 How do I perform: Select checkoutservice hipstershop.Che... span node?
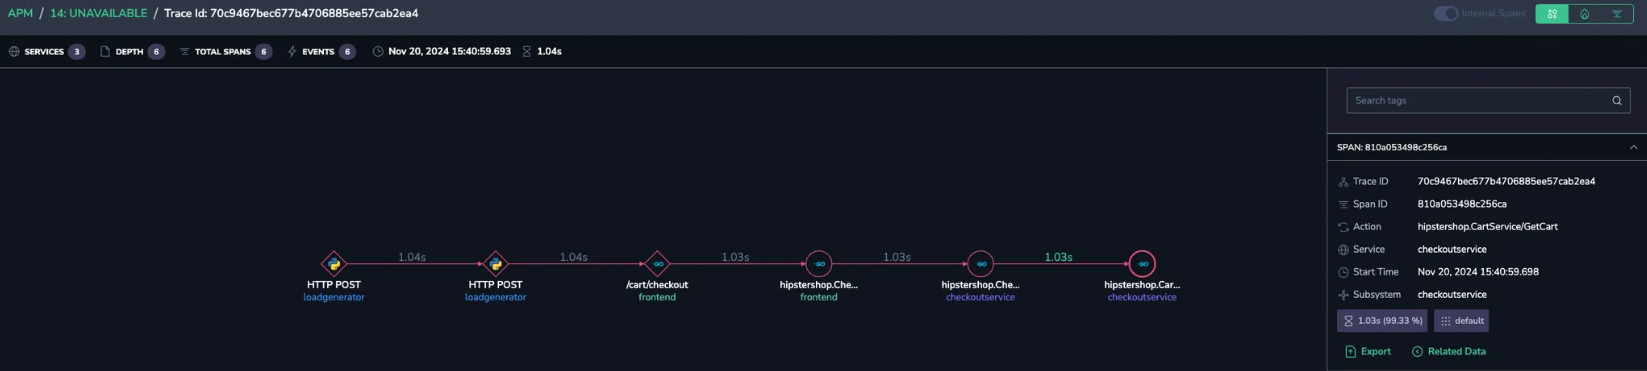point(981,264)
